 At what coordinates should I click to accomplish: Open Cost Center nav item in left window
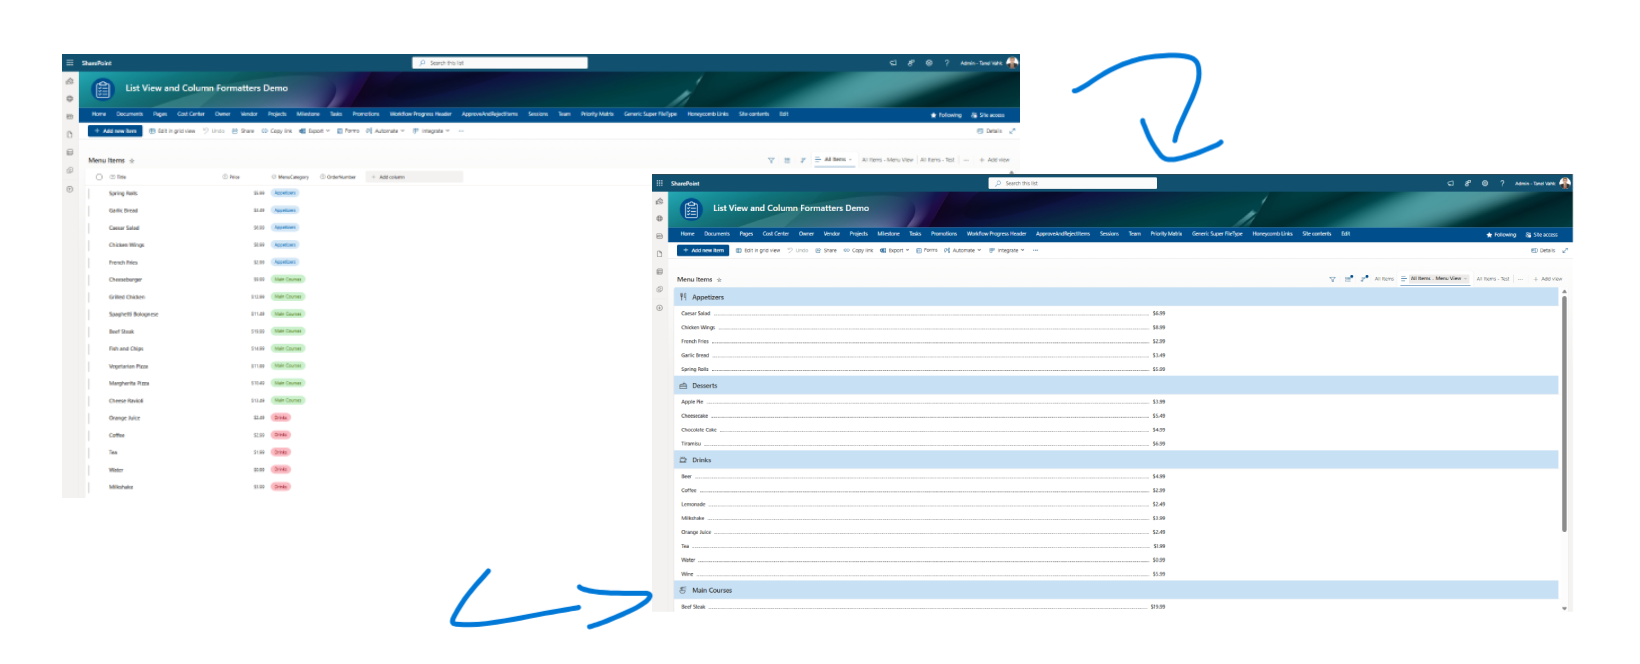coord(191,114)
